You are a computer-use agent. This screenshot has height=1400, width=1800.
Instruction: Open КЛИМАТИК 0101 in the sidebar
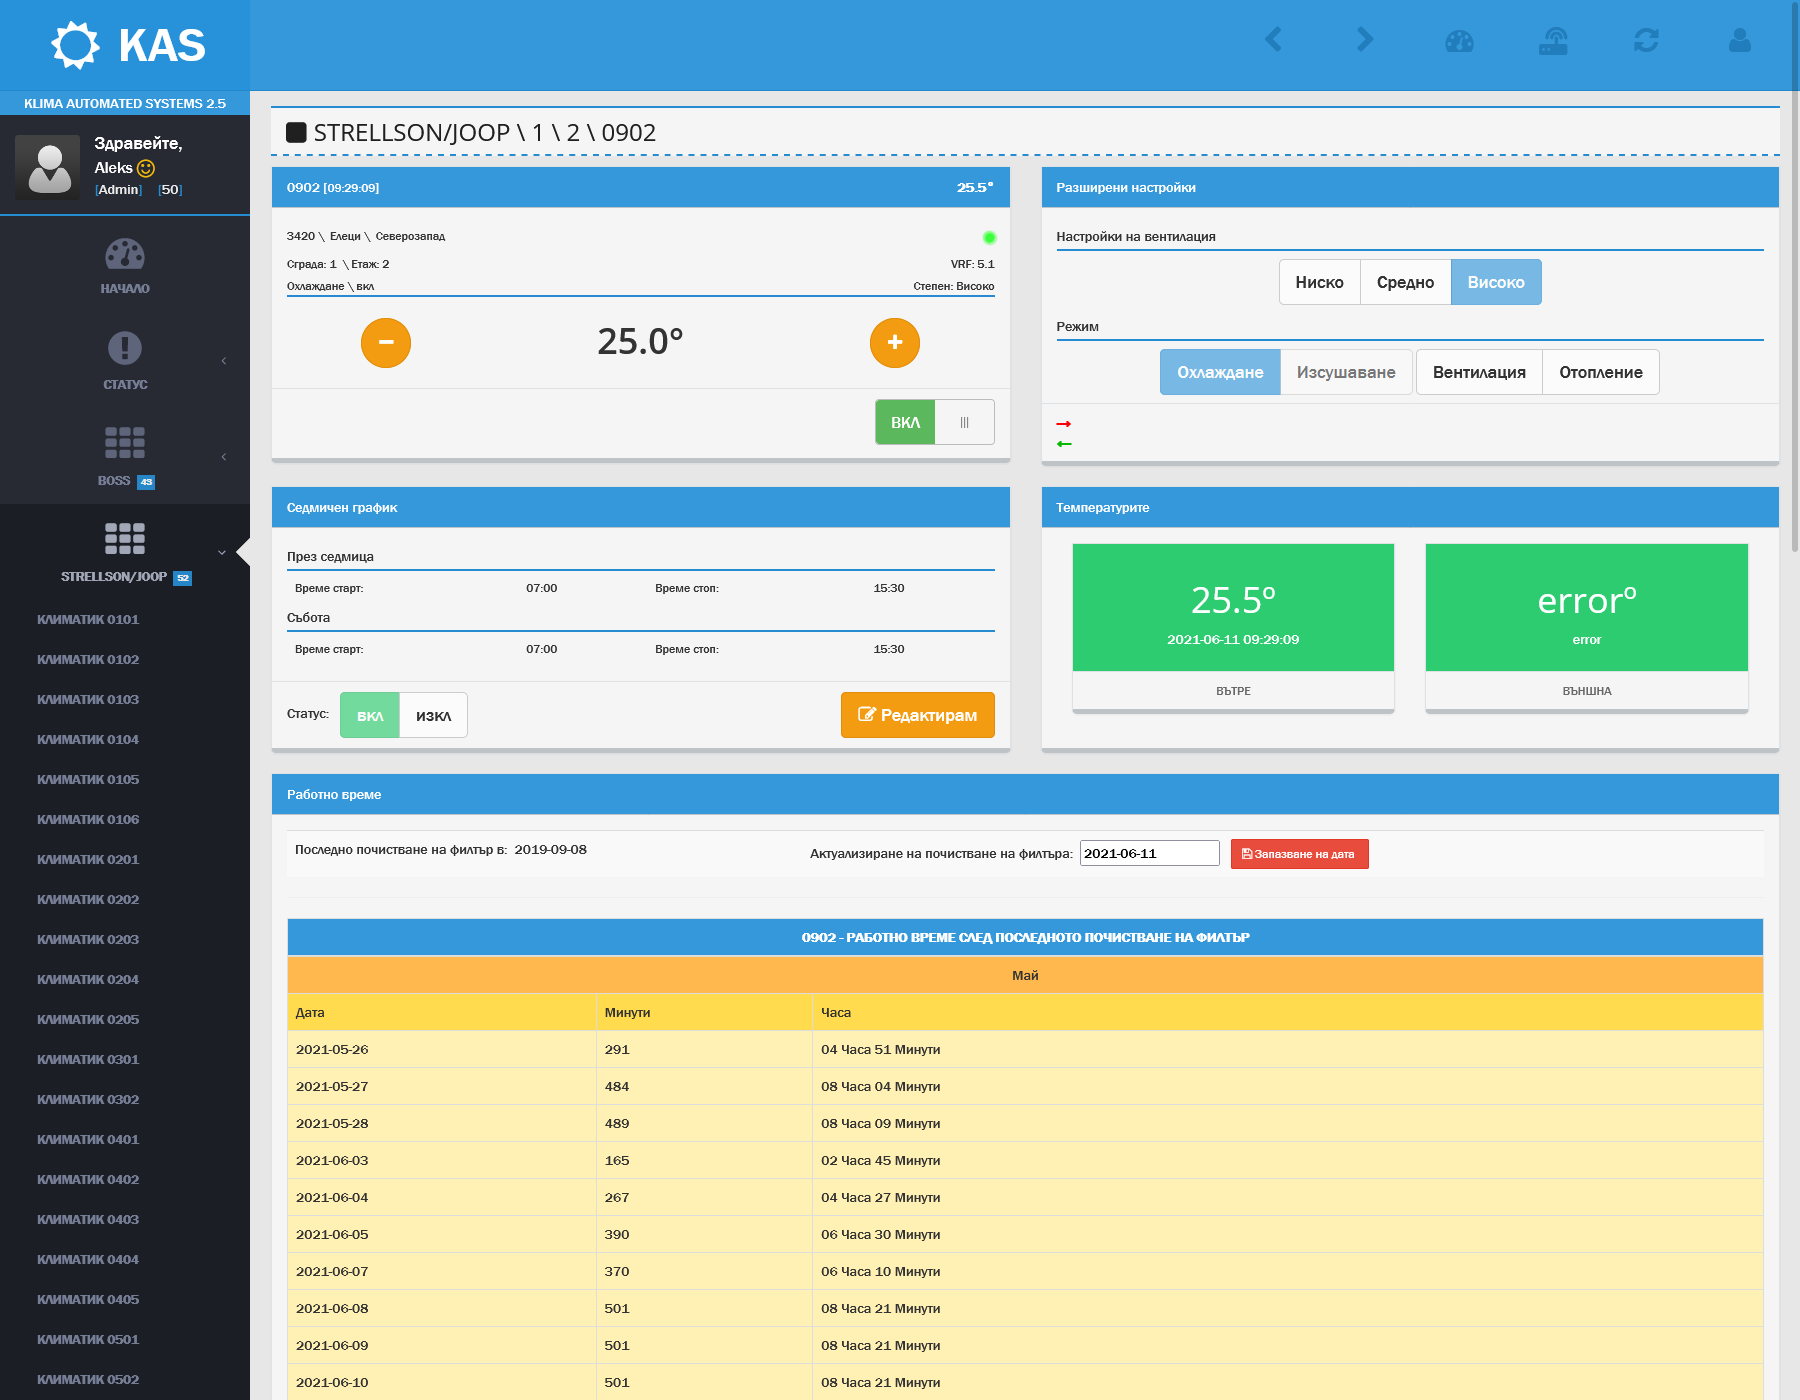(88, 619)
